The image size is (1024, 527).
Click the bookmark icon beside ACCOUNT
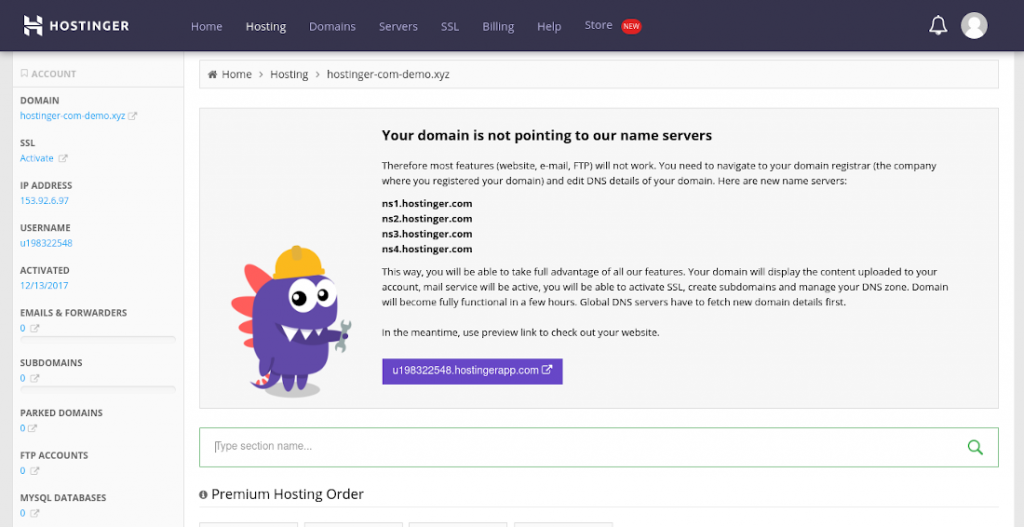(x=24, y=74)
